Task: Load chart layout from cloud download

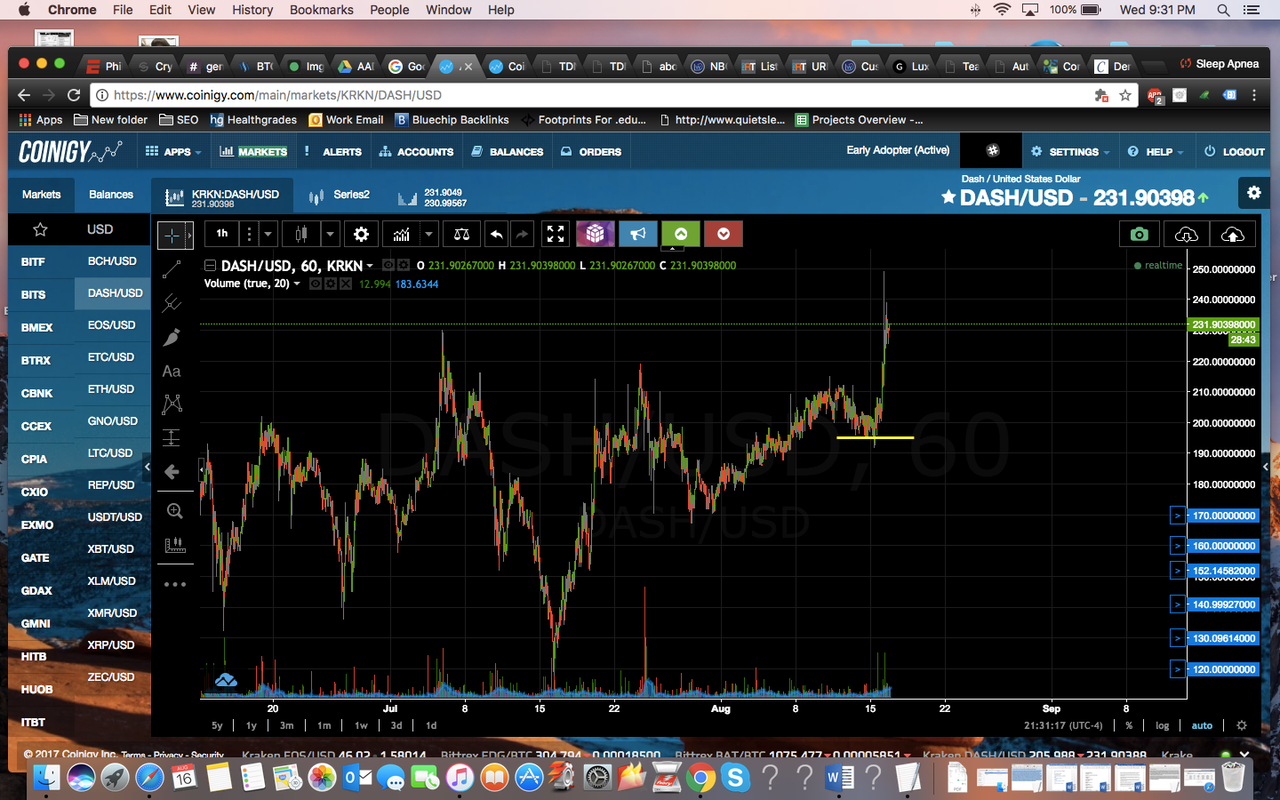Action: pyautogui.click(x=1186, y=234)
